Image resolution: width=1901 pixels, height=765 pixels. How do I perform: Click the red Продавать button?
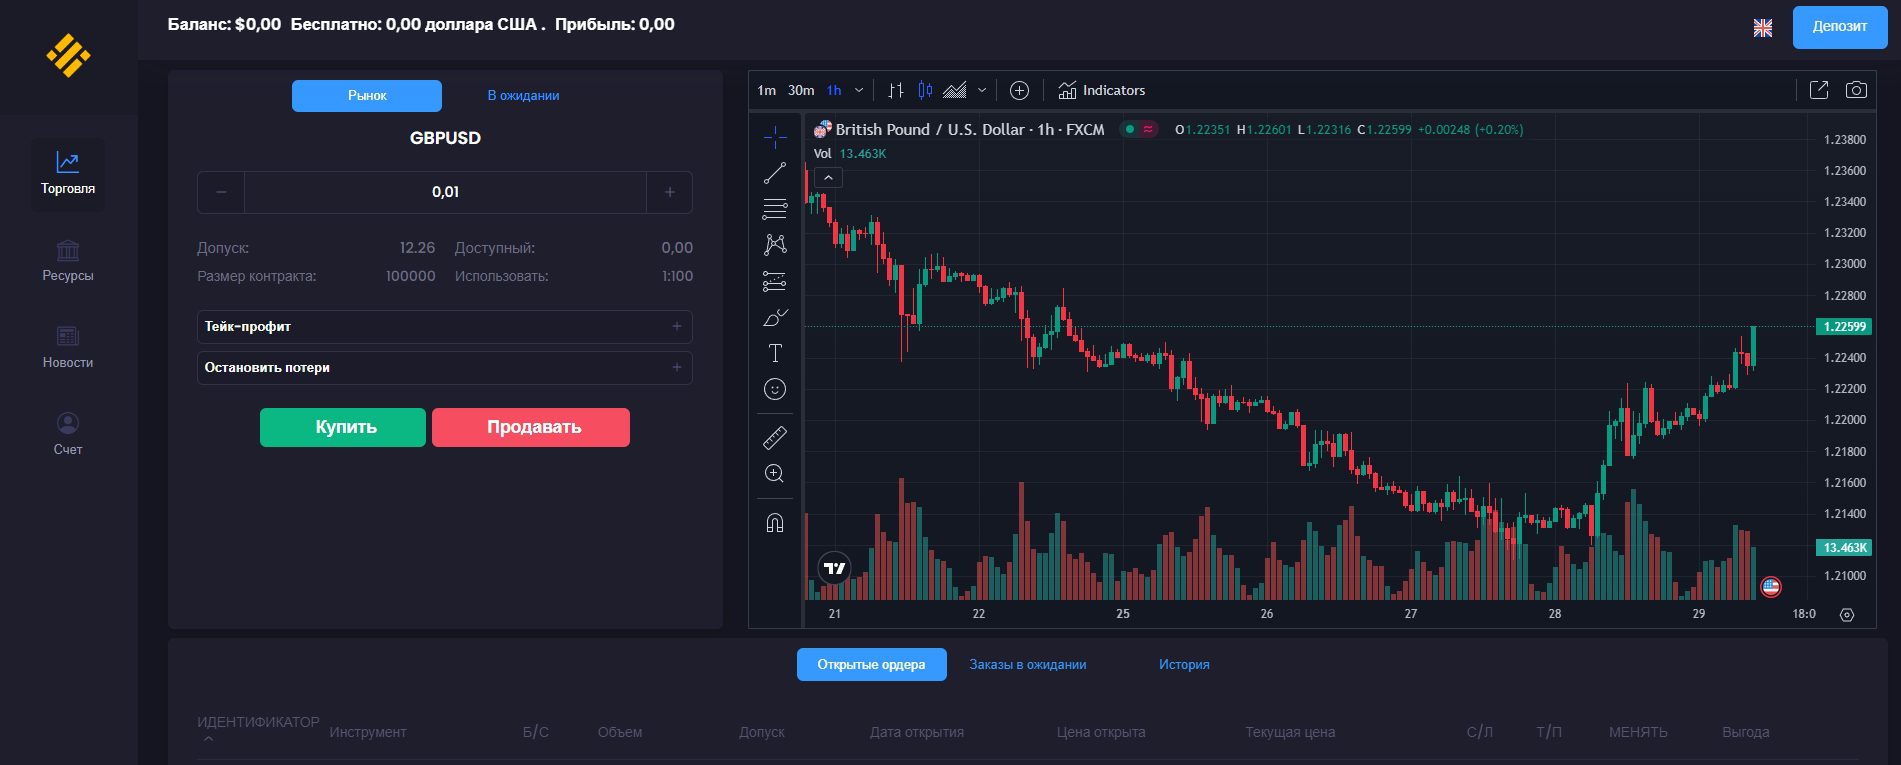click(531, 427)
